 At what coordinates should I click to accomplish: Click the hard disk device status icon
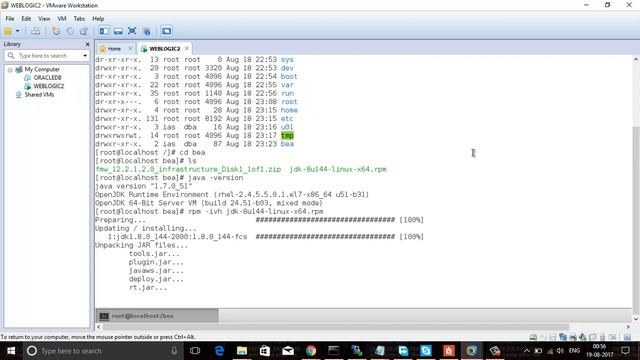(x=533, y=337)
